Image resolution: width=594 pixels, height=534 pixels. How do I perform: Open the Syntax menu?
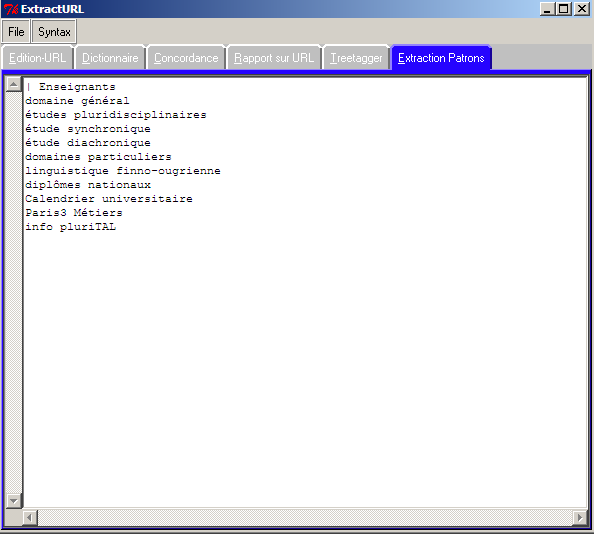54,31
